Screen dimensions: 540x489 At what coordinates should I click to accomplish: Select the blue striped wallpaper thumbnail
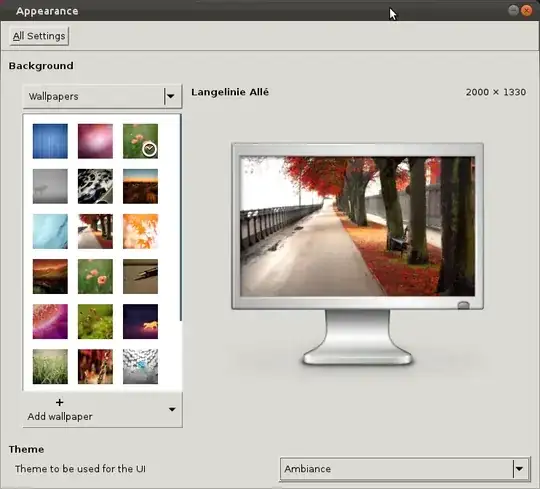click(x=50, y=141)
